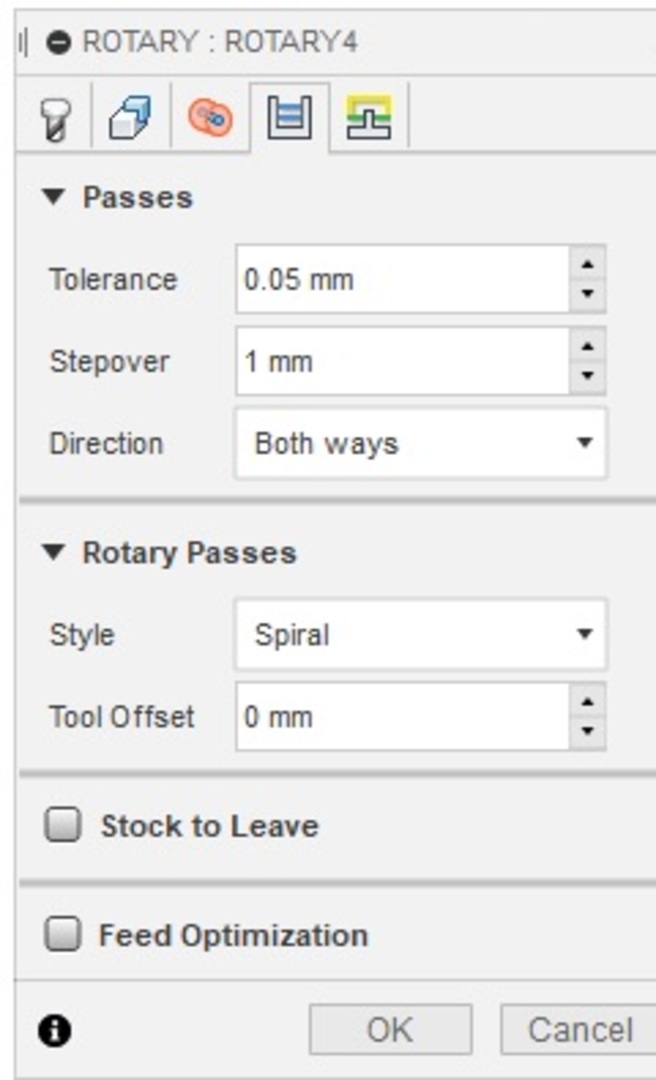The width and height of the screenshot is (656, 1080).
Task: Enable the Feed Optimization checkbox
Action: [63, 935]
